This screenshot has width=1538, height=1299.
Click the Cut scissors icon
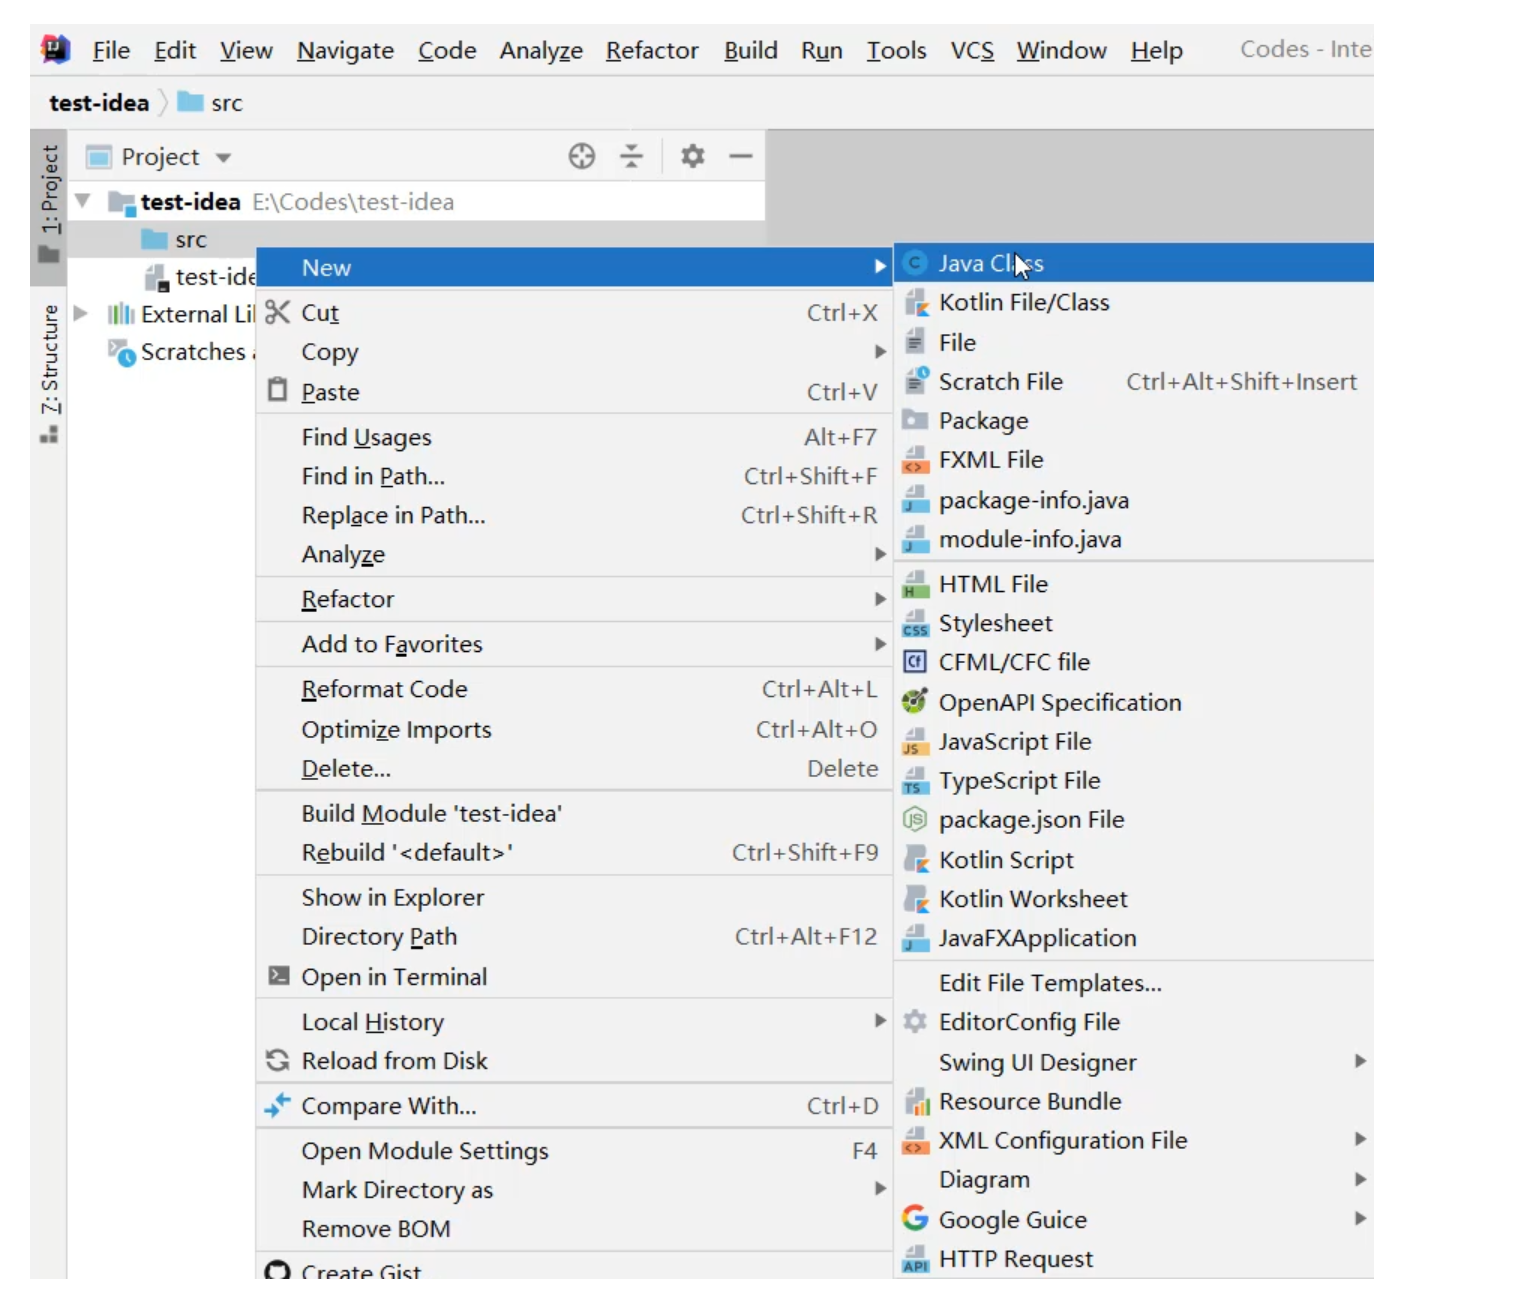pos(278,312)
